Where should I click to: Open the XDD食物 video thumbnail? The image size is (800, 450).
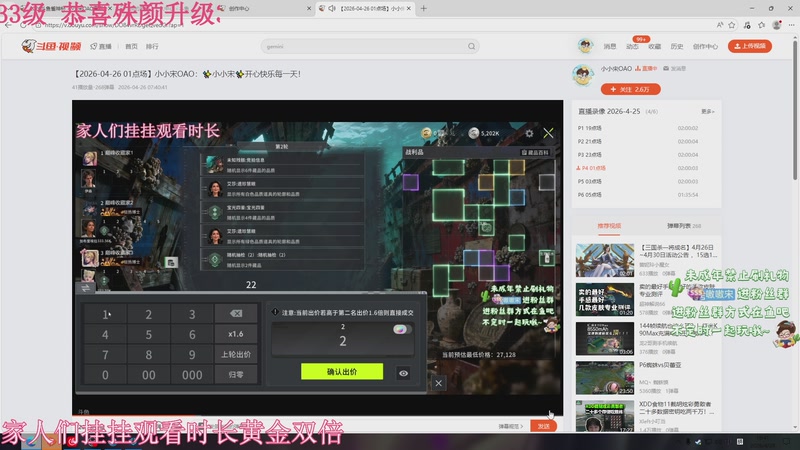click(x=605, y=416)
